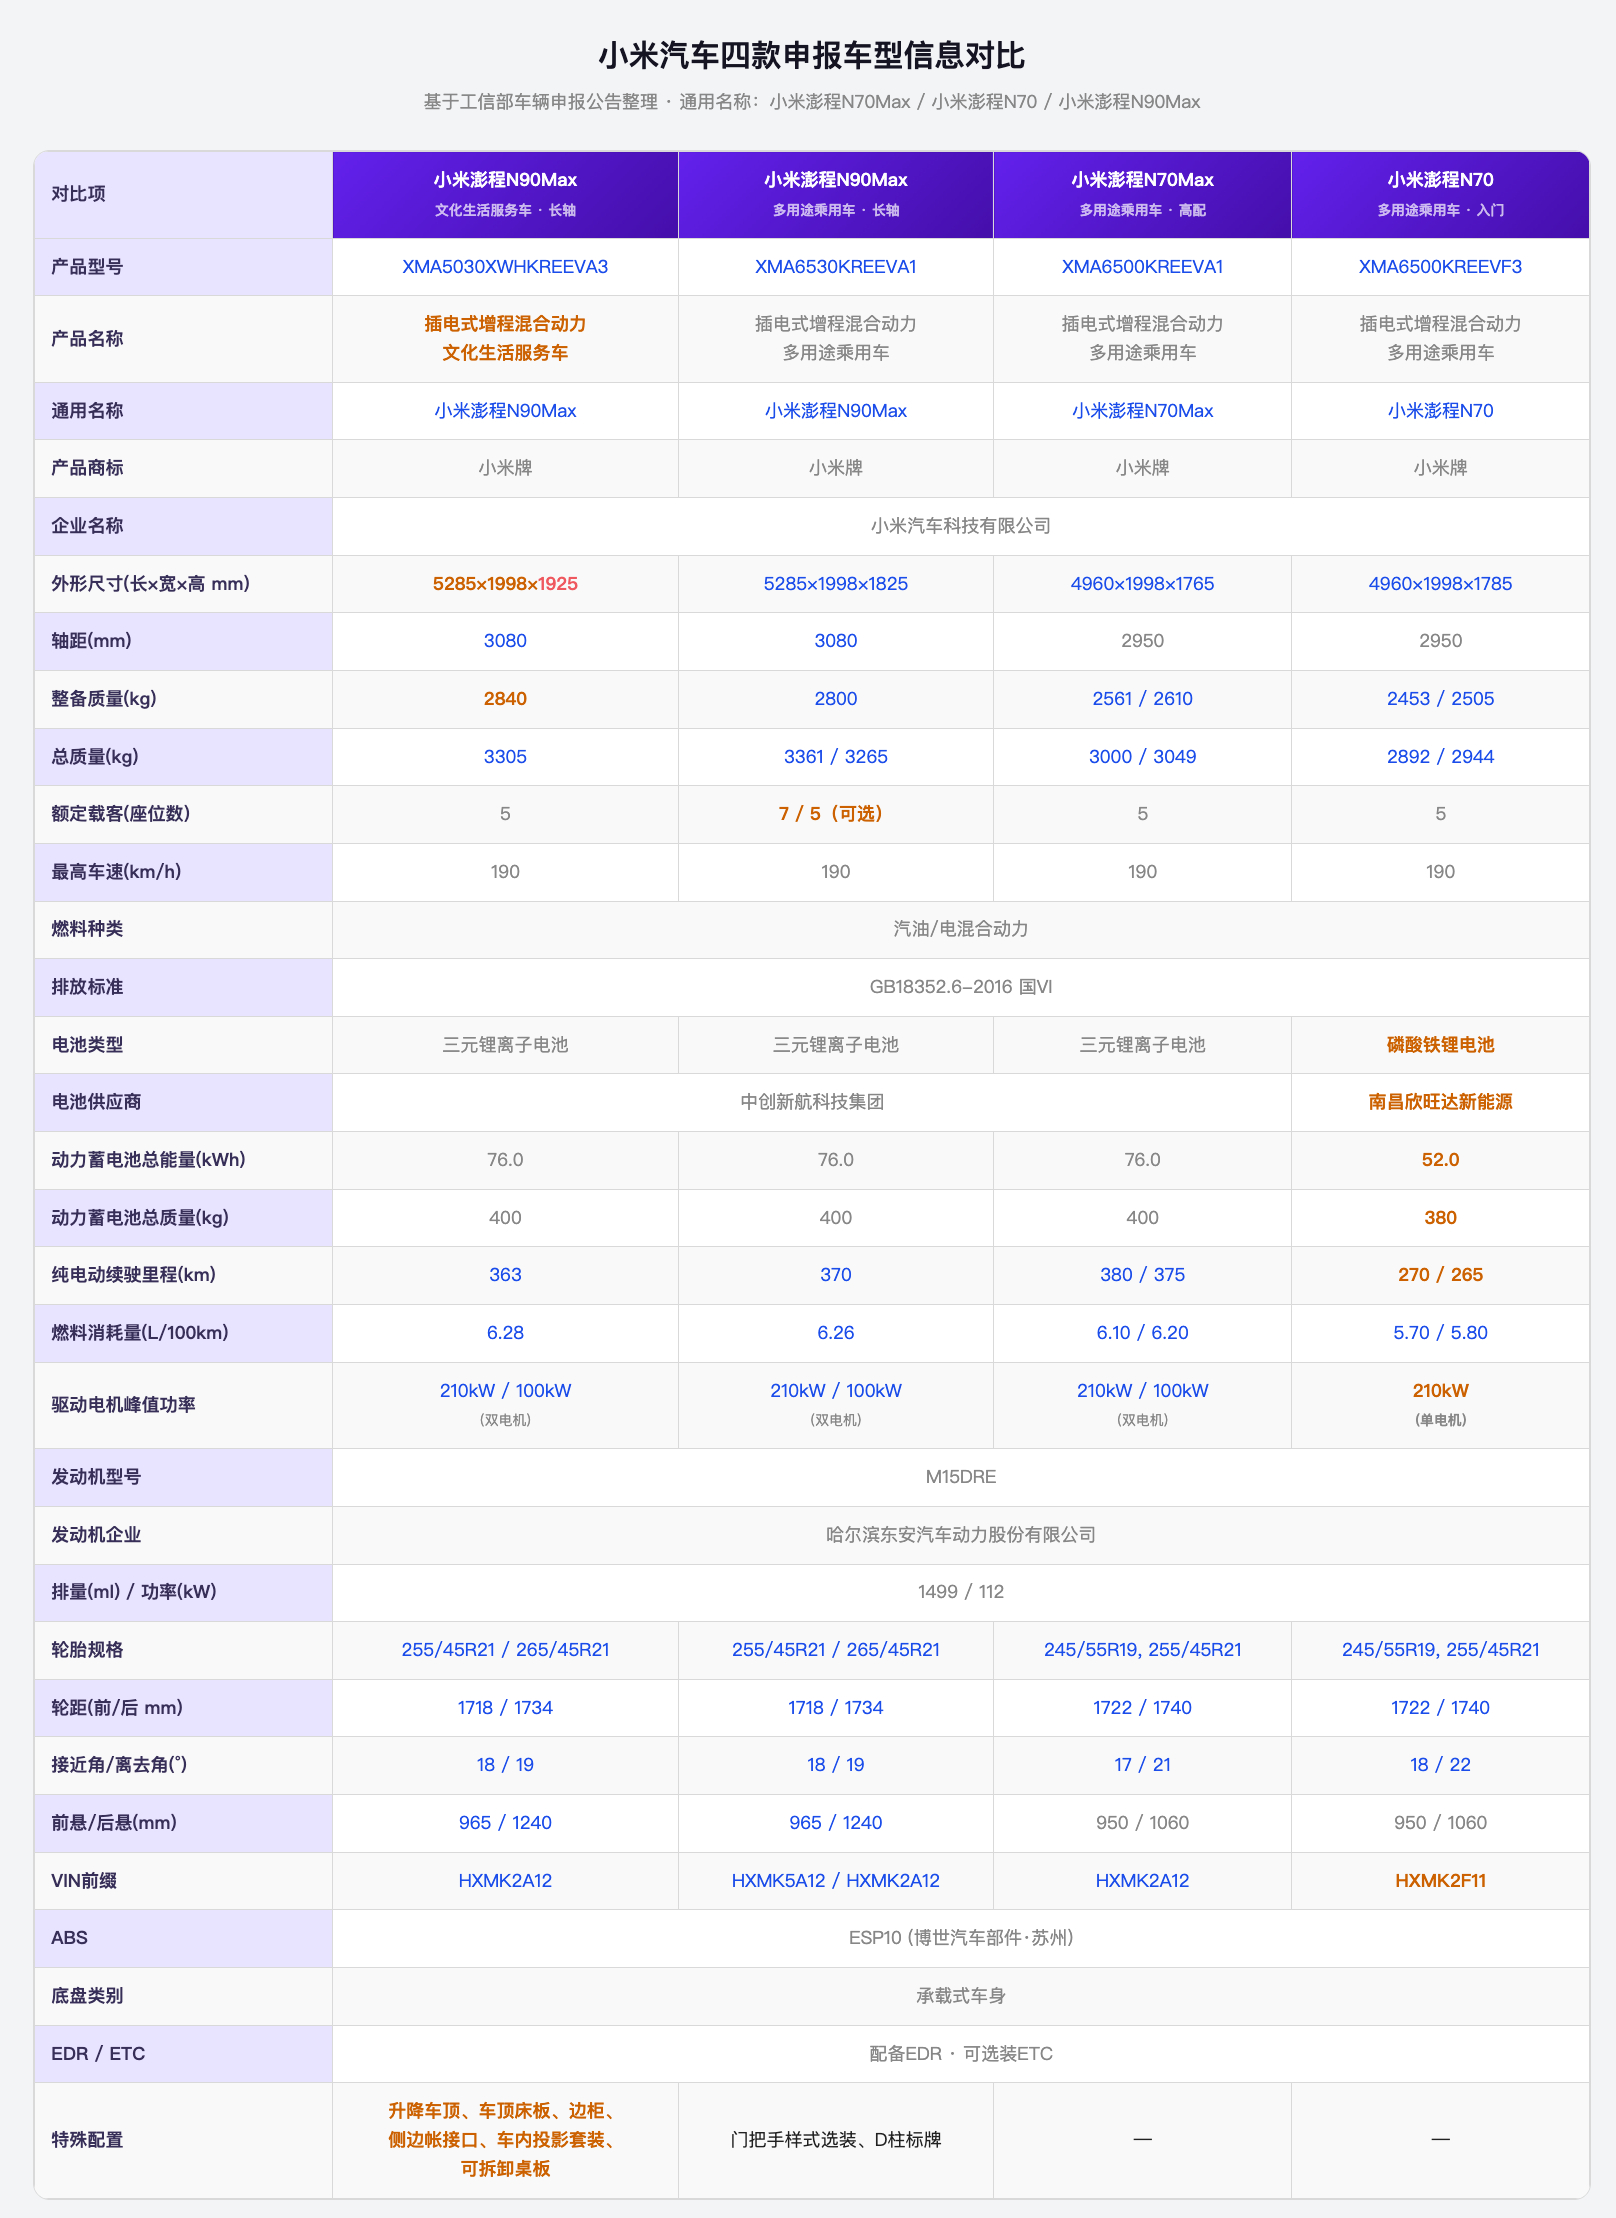Click electric range 270 / 265
1616x2218 pixels.
click(x=1440, y=1275)
